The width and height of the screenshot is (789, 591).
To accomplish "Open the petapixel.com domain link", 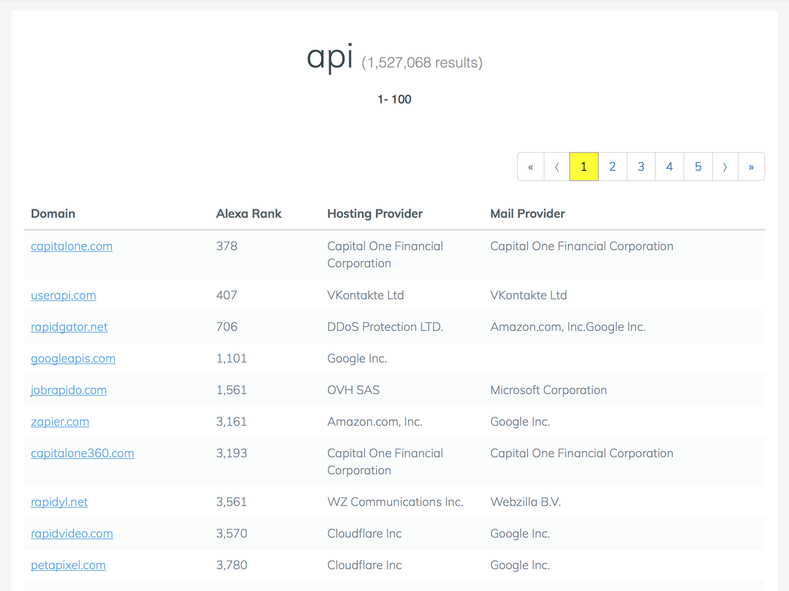I will 68,565.
